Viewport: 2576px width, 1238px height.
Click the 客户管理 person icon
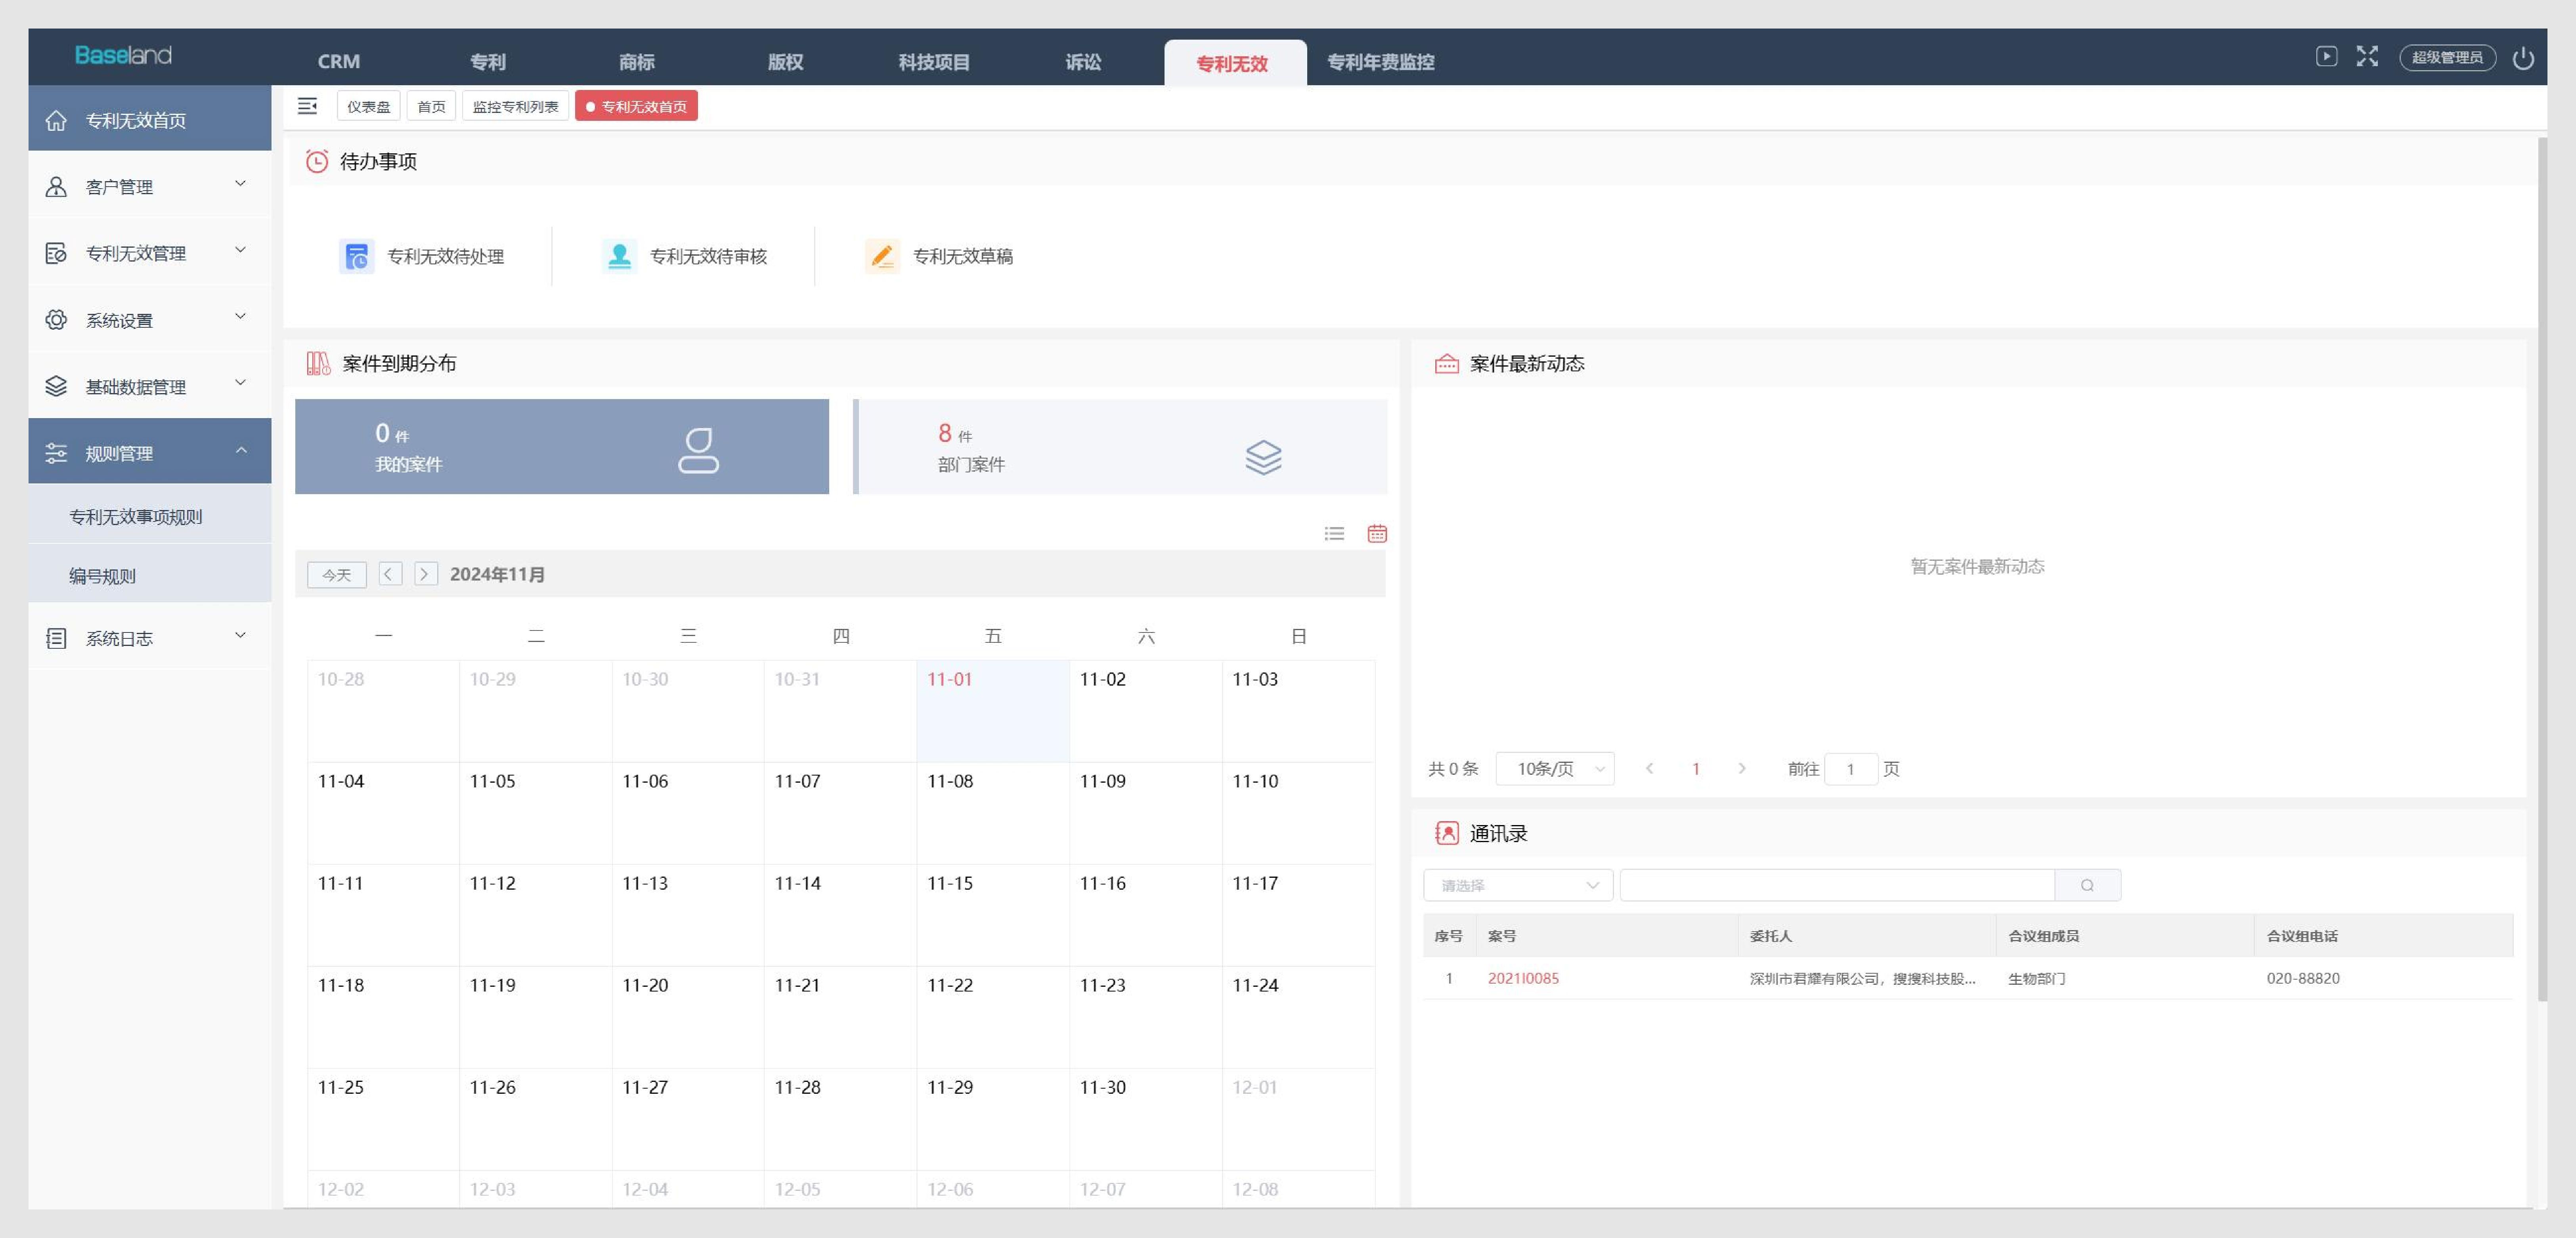(x=56, y=187)
